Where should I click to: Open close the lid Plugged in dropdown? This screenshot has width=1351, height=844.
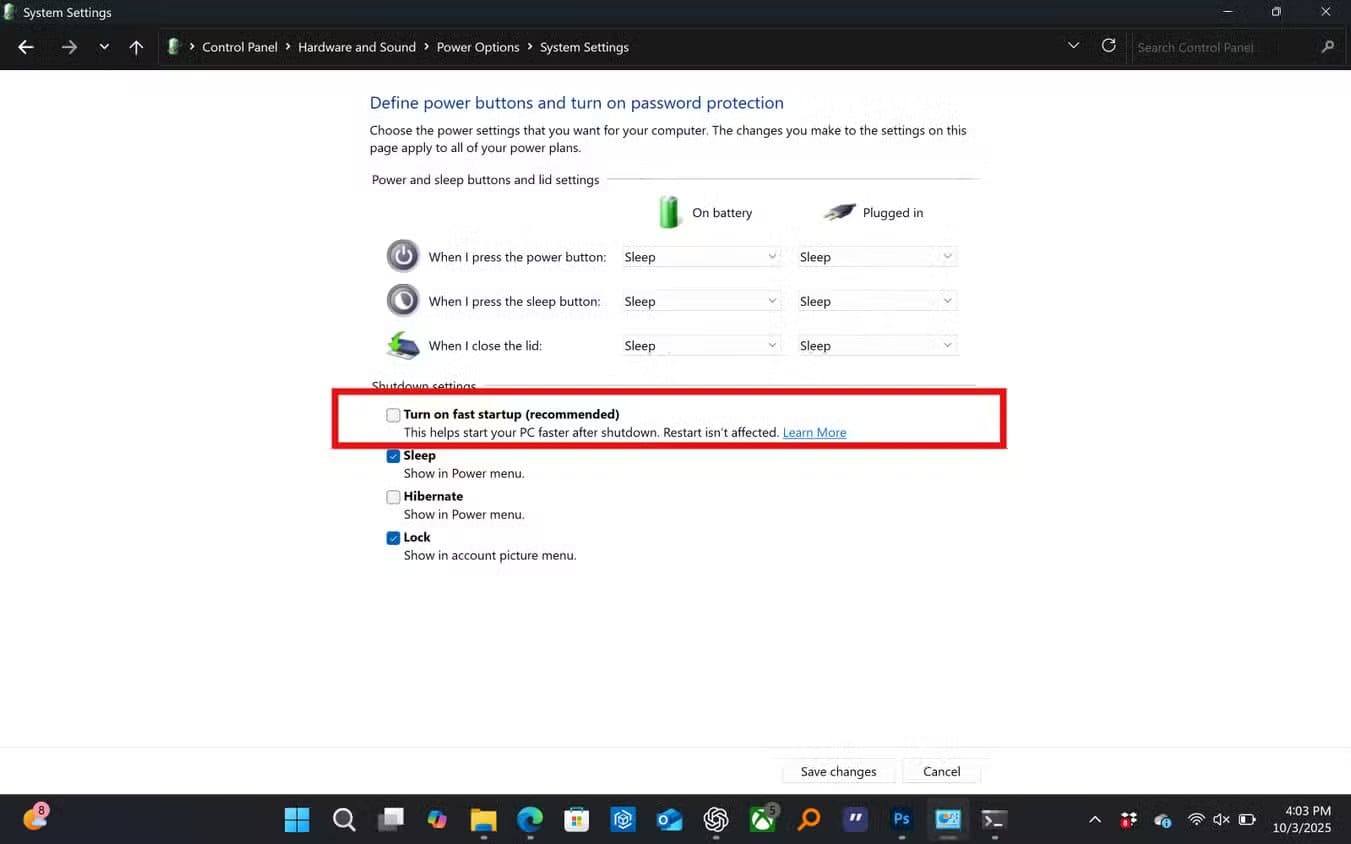[x=876, y=346]
